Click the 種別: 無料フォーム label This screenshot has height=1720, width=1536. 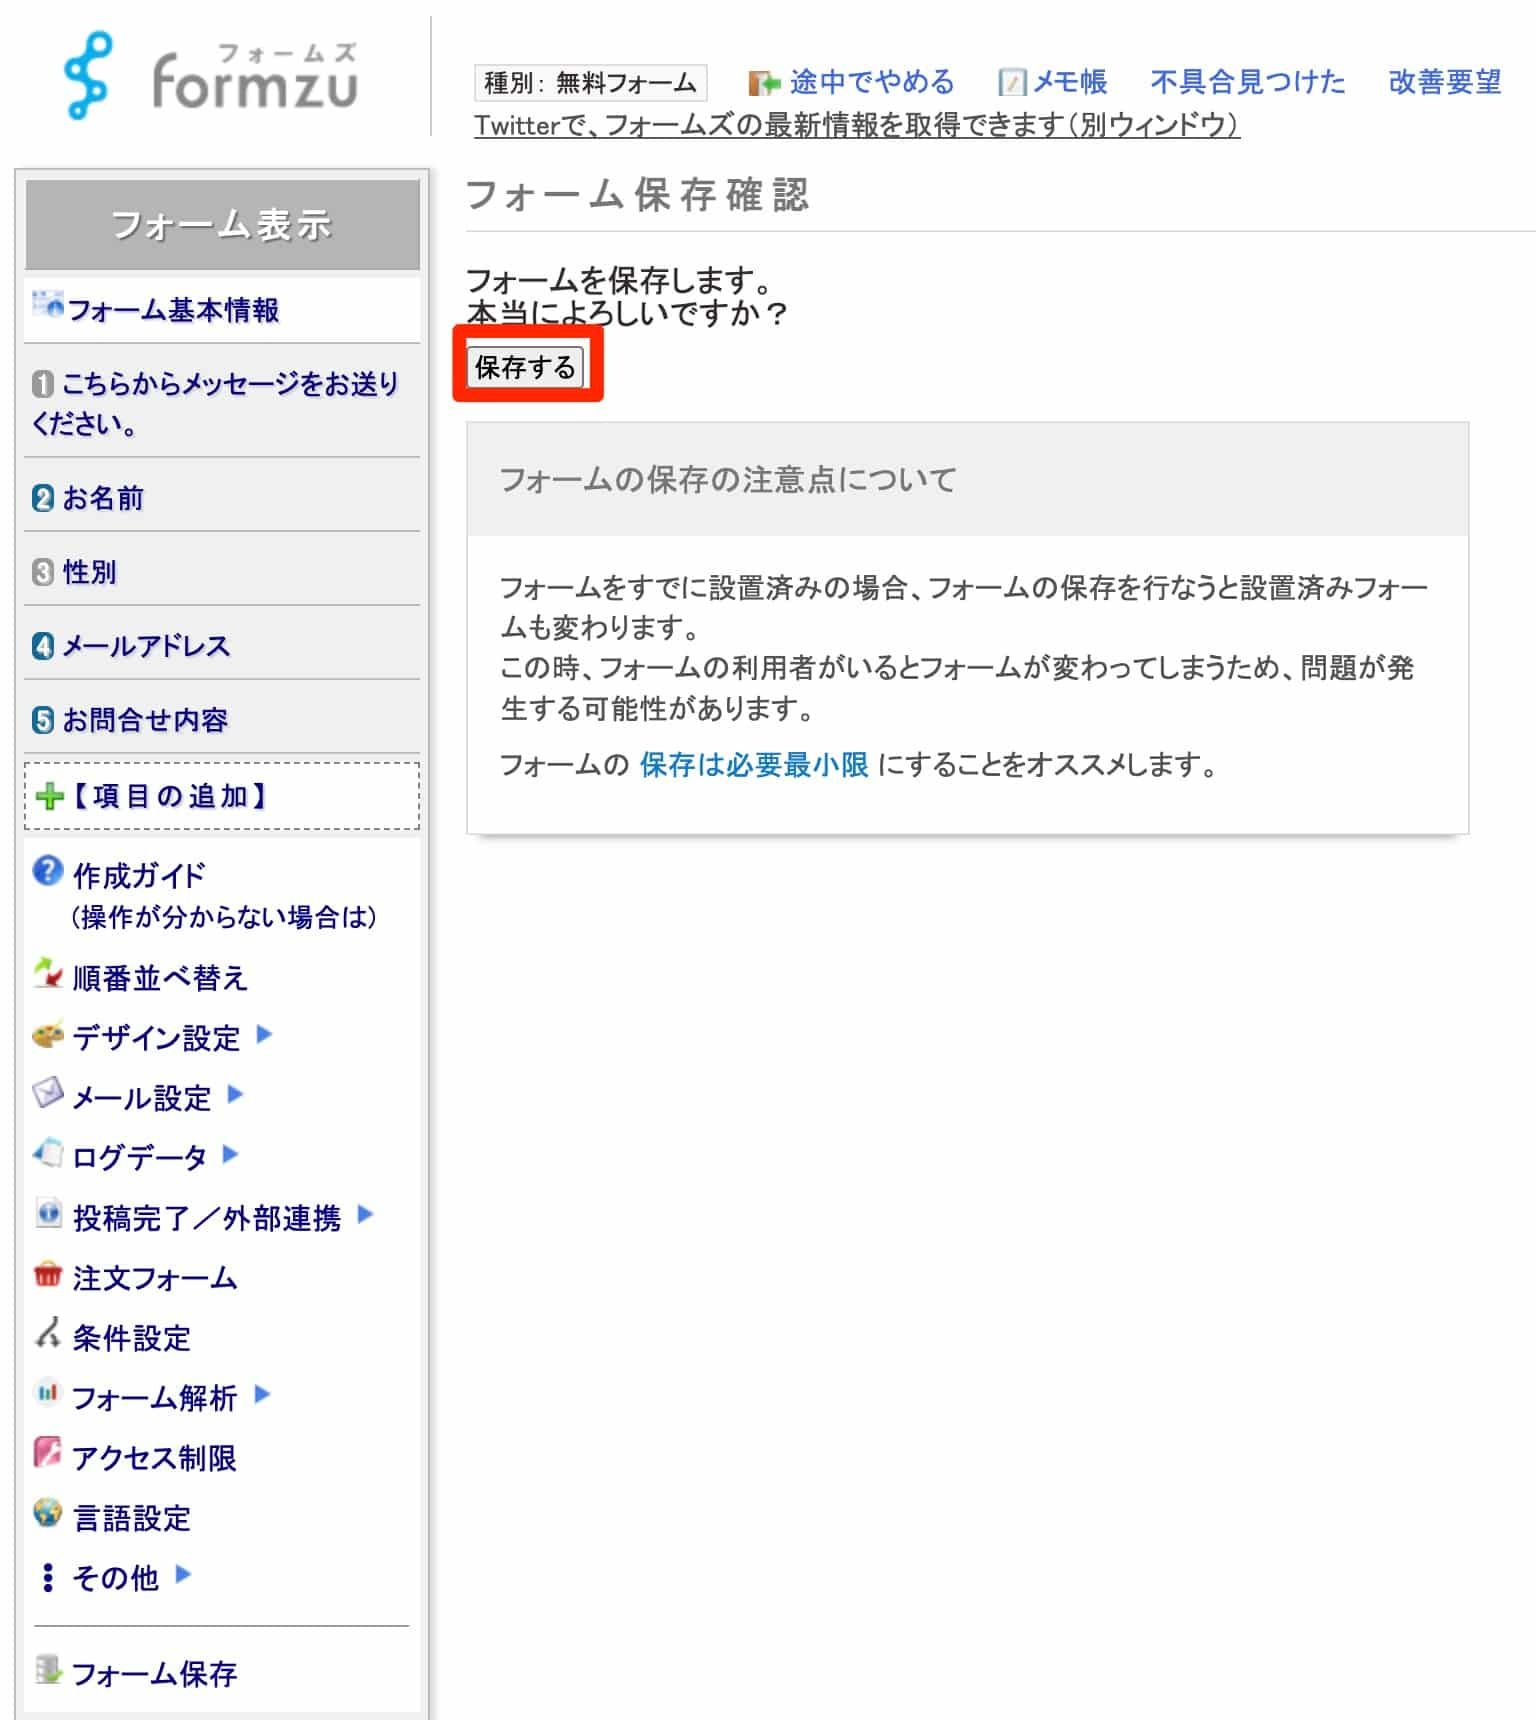(x=591, y=82)
